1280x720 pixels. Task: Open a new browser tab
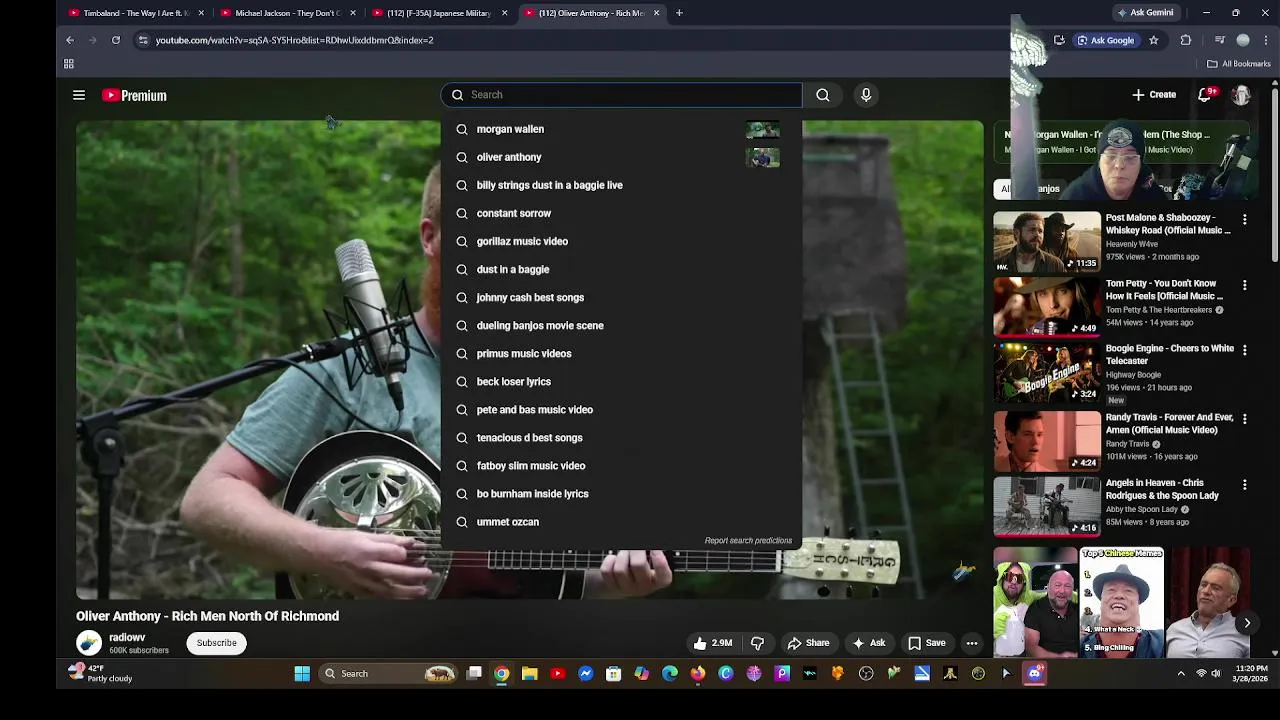[679, 13]
